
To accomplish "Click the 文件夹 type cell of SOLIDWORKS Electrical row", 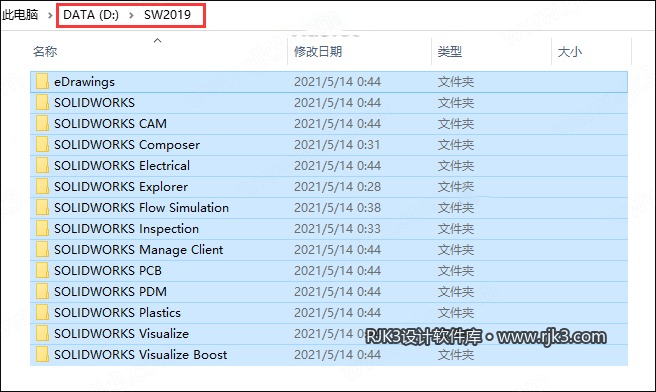I will point(456,166).
